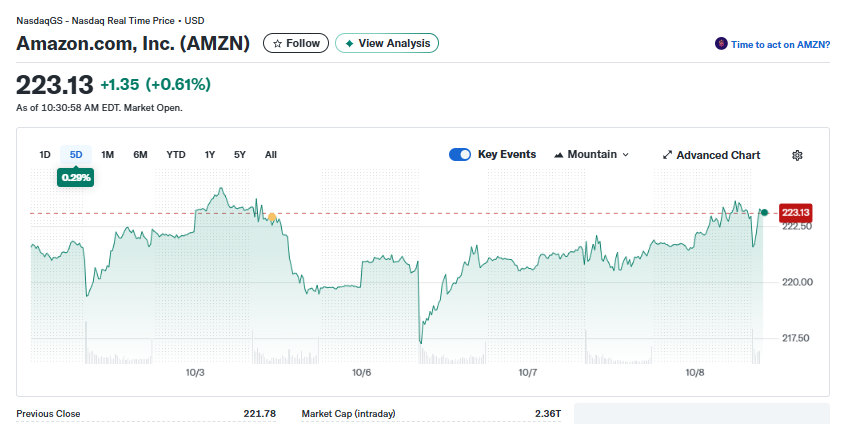Switch chart to 6M range
Screen dimensions: 846x424
tap(140, 155)
